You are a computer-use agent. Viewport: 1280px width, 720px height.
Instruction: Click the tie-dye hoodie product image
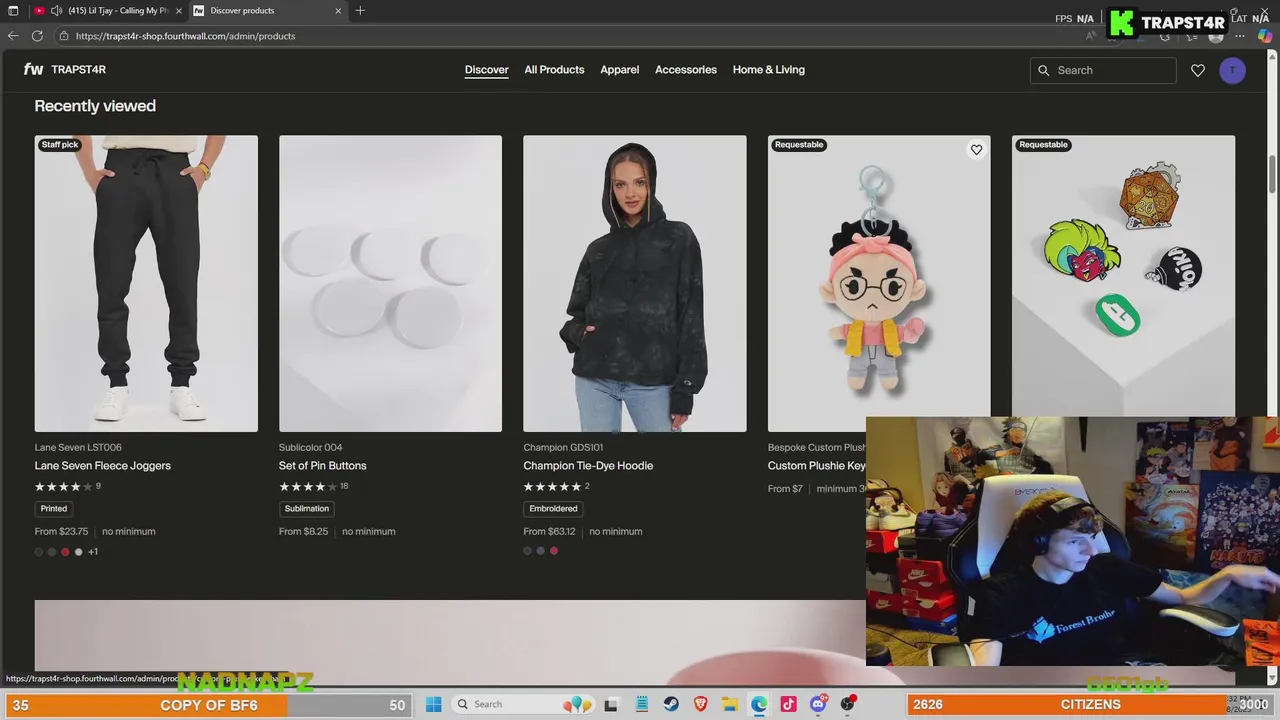click(x=635, y=284)
